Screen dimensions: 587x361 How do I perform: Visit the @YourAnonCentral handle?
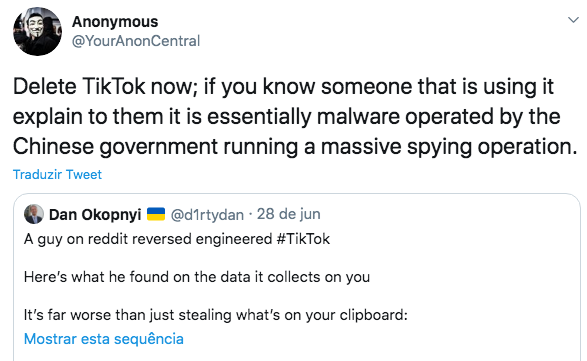point(136,41)
